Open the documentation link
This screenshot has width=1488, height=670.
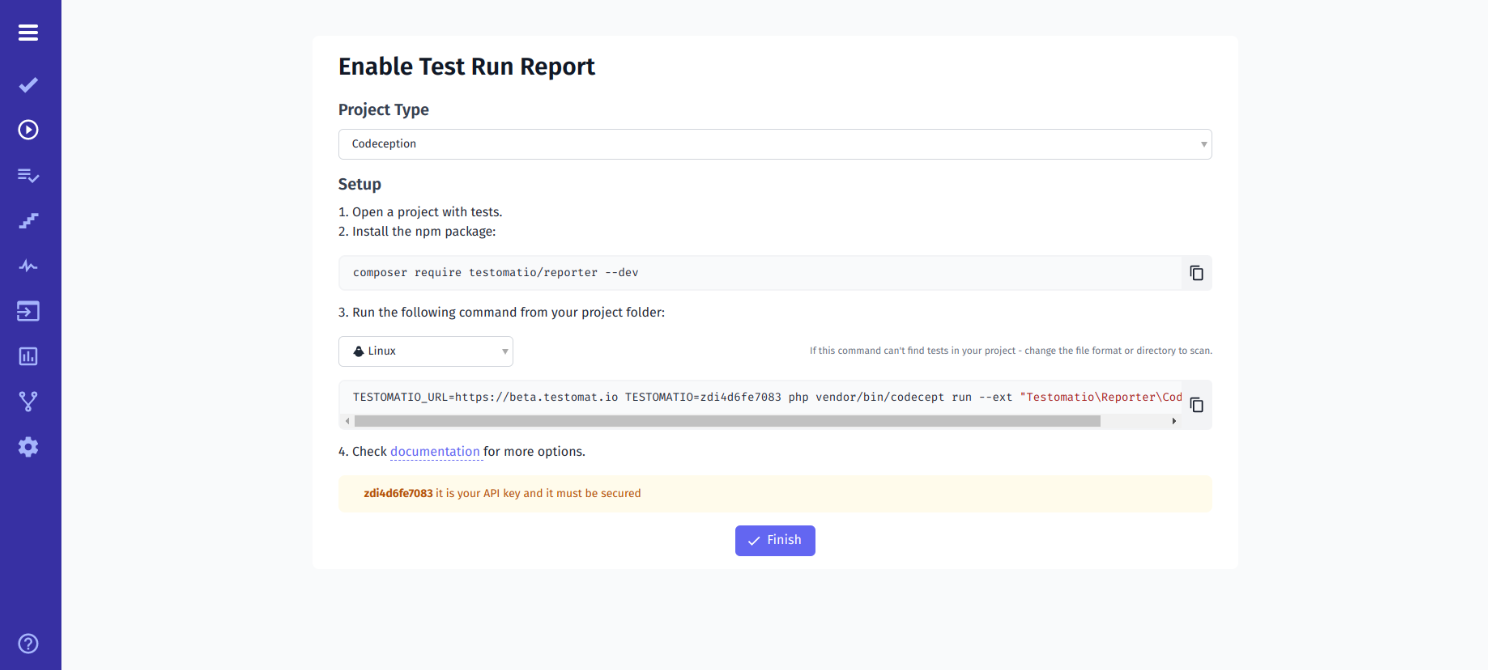tap(435, 451)
